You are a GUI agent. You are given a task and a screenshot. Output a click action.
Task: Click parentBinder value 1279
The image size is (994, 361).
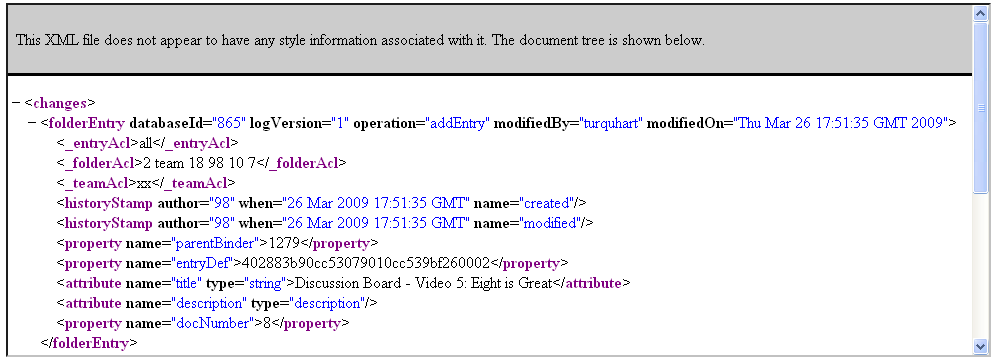point(285,244)
